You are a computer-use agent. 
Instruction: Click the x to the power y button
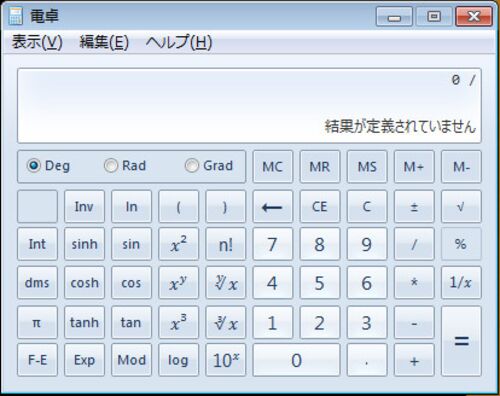[179, 283]
